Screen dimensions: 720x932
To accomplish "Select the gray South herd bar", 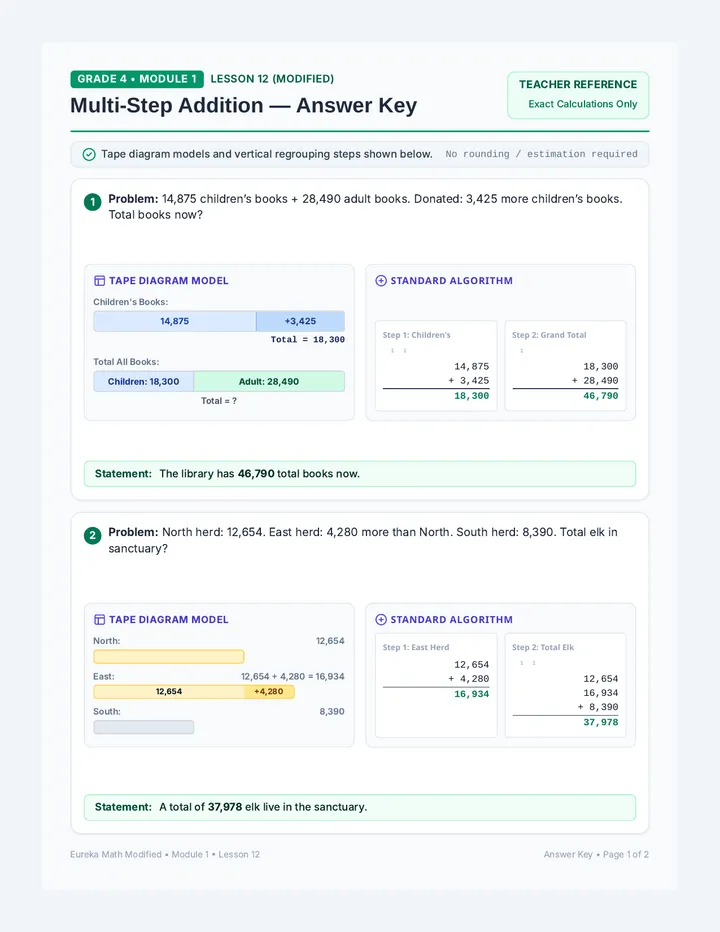I will (x=143, y=727).
